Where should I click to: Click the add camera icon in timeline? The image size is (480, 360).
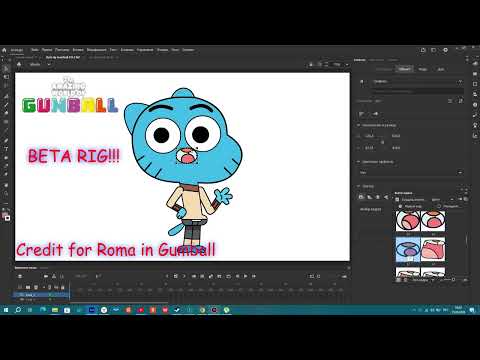click(46, 276)
